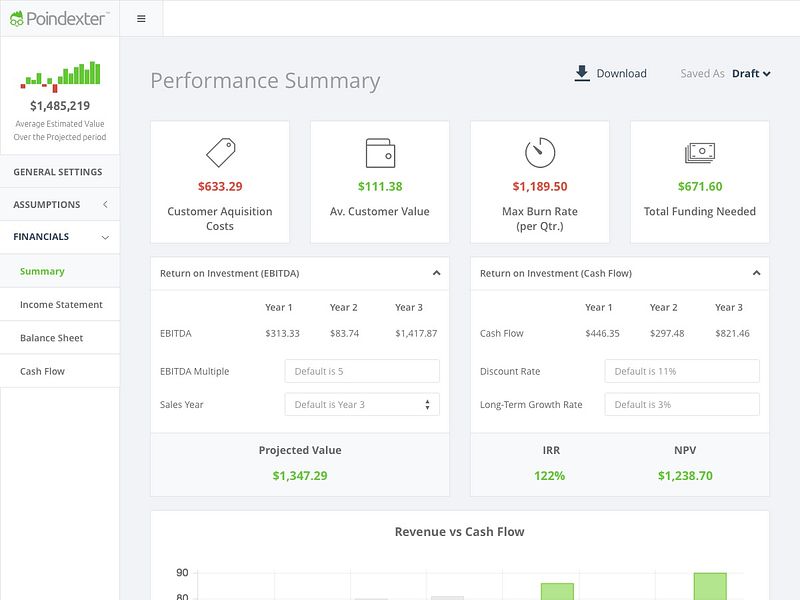
Task: Collapse the Return on Investment (Cash Flow) panel
Action: pyautogui.click(x=757, y=272)
